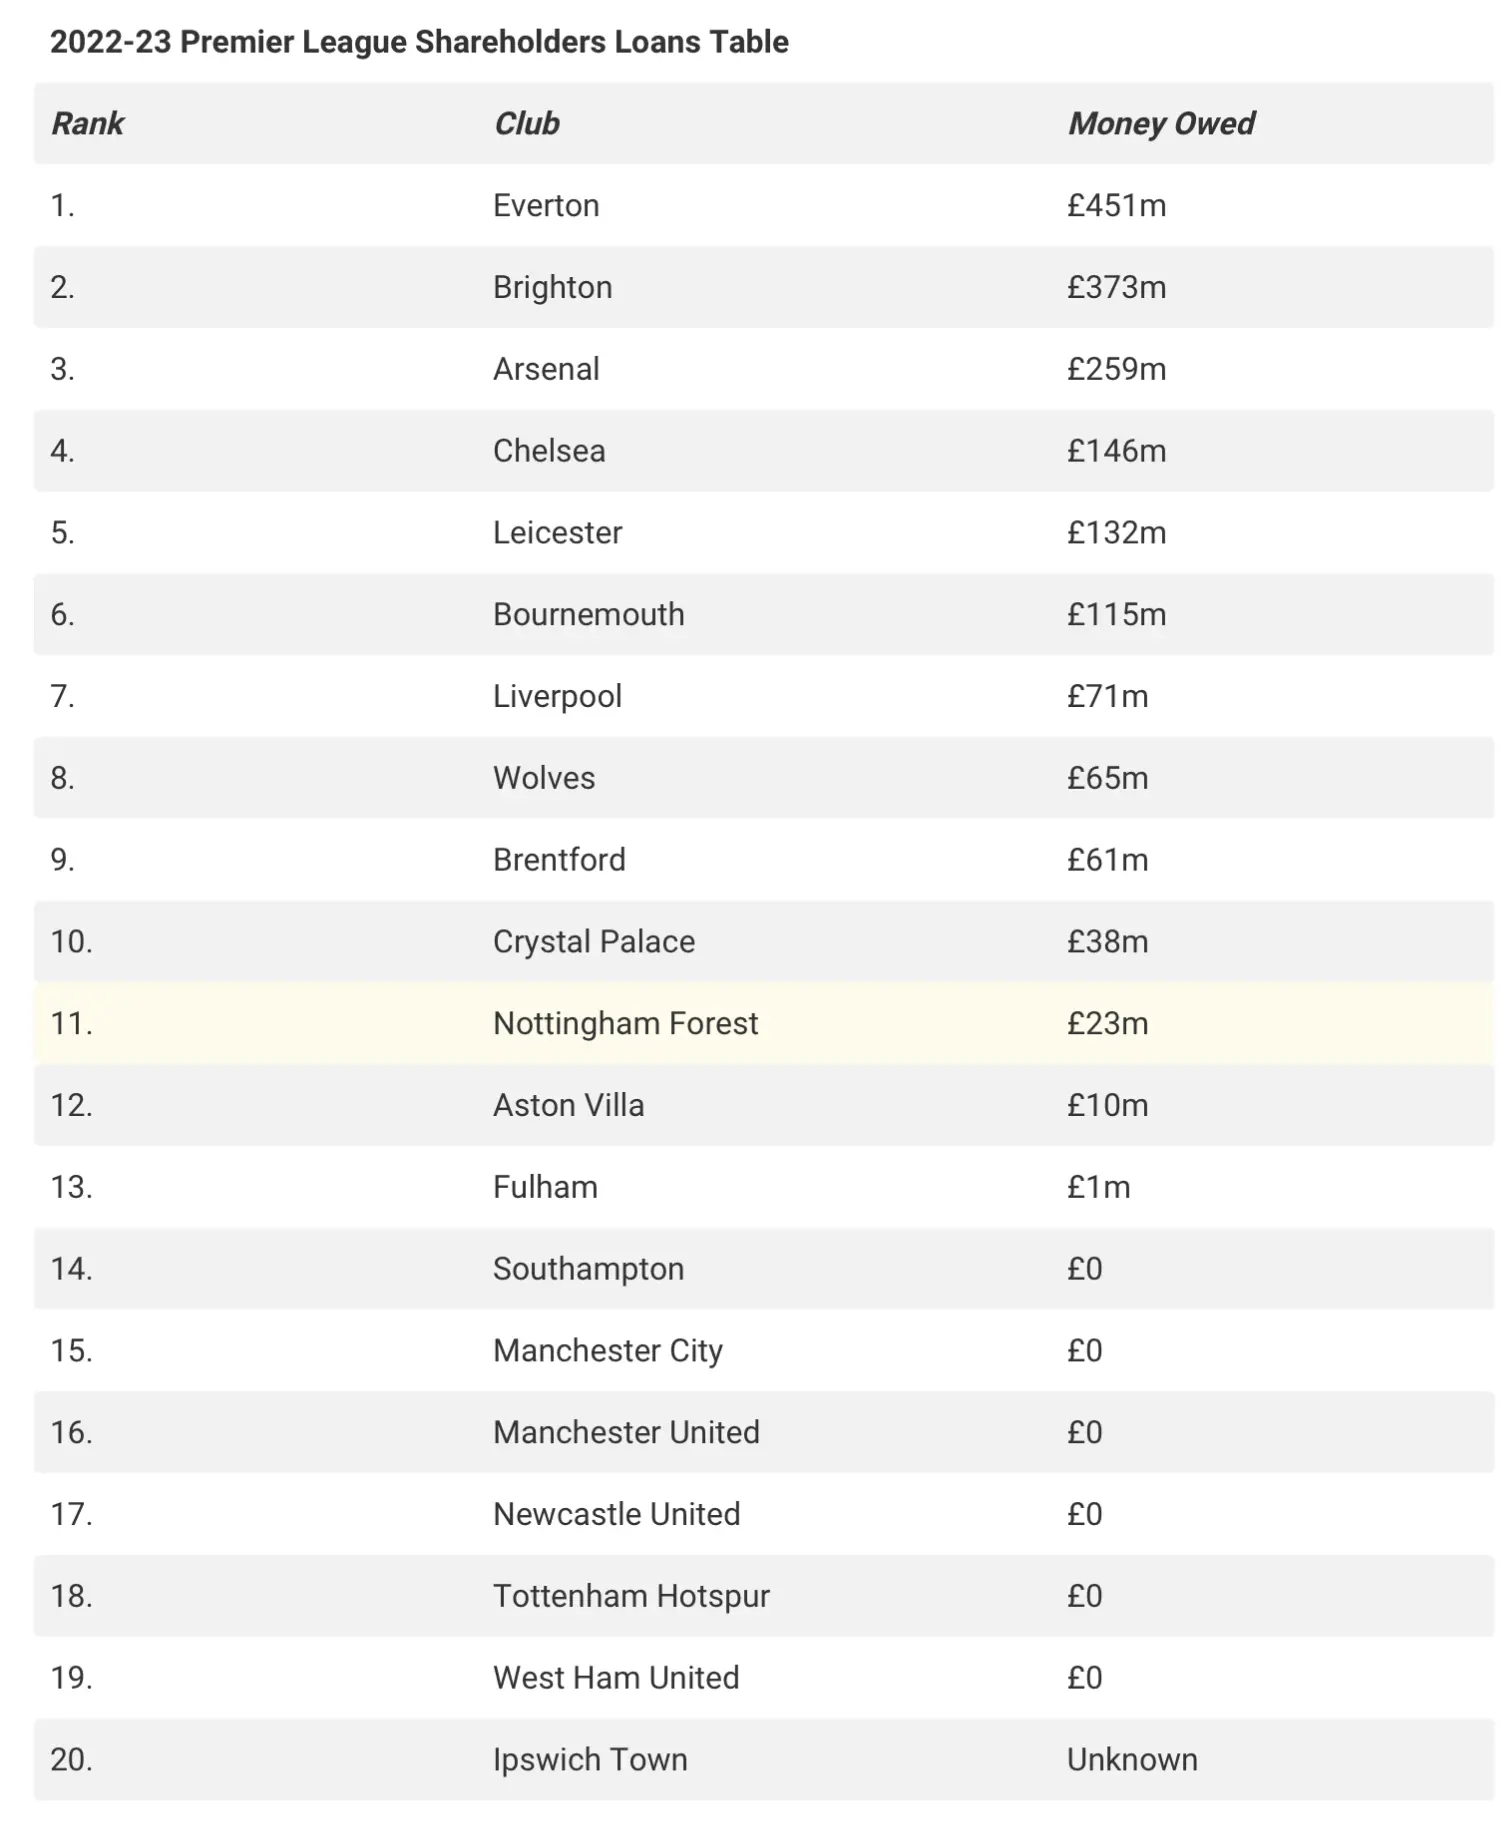Click the Manchester City club name
The height and width of the screenshot is (1832, 1509).
click(x=607, y=1351)
